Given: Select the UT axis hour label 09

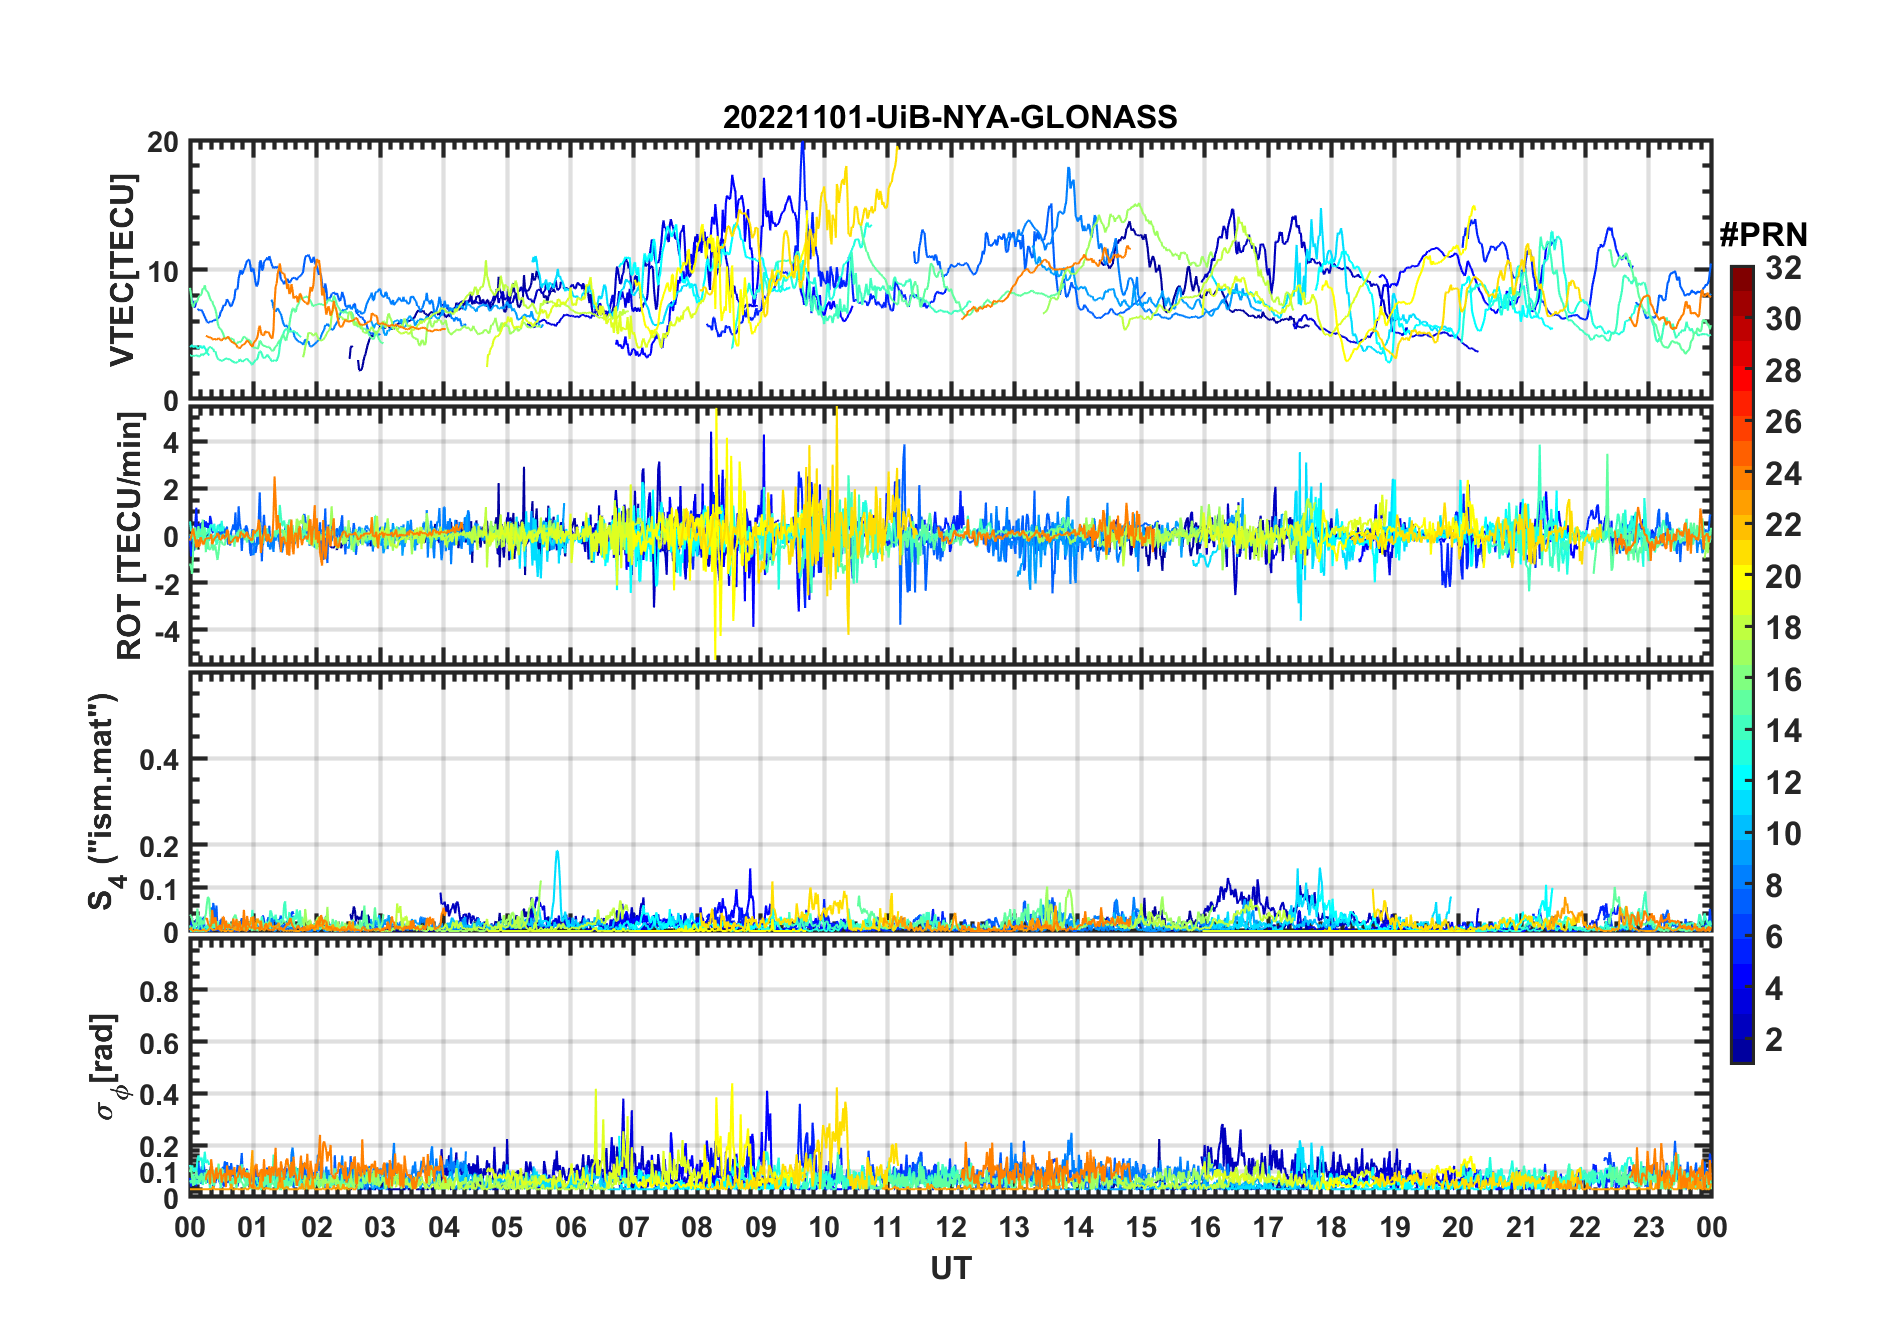Looking at the screenshot, I should [x=761, y=1227].
